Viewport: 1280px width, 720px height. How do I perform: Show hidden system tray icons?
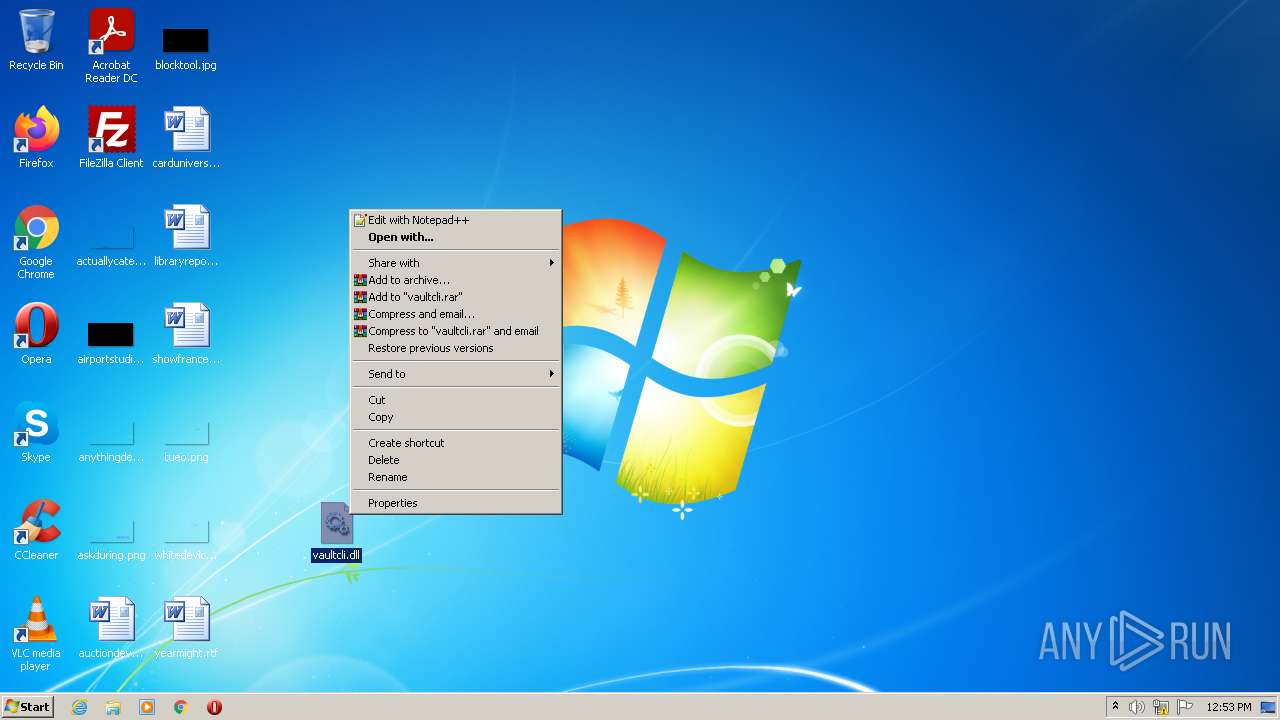coord(1116,707)
